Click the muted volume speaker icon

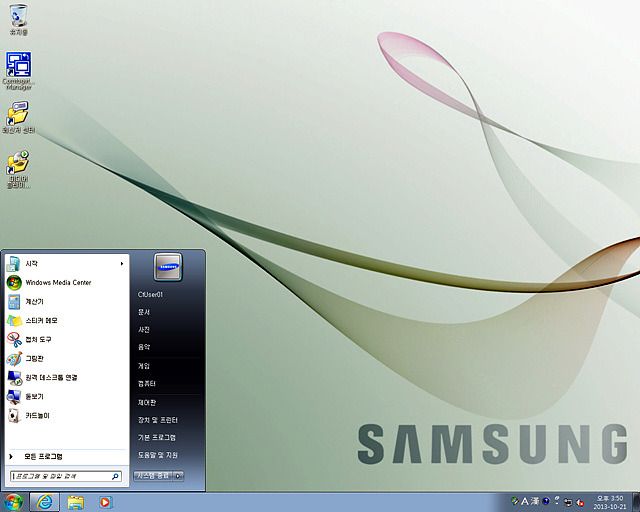[x=580, y=502]
